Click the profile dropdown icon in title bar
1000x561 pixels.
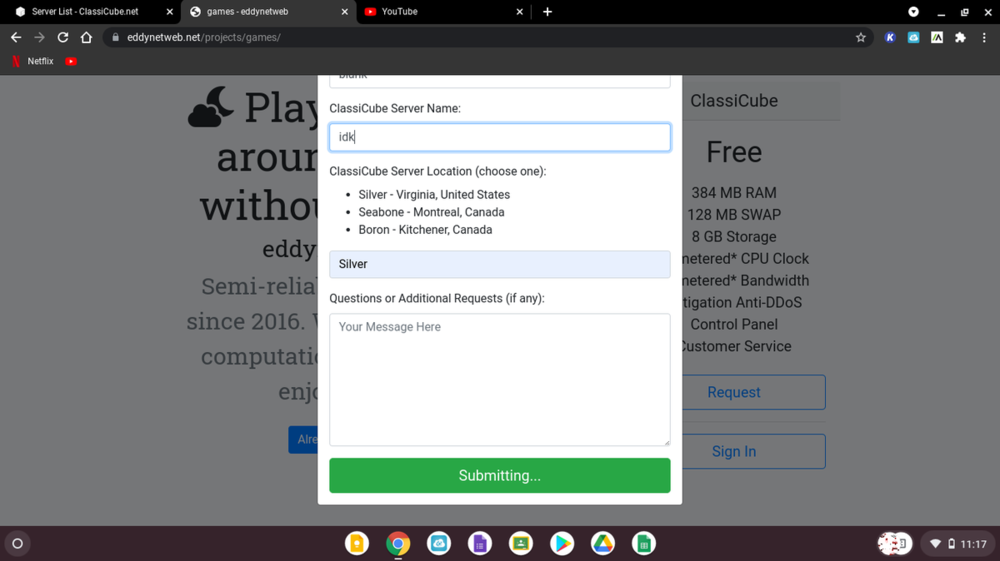click(913, 11)
